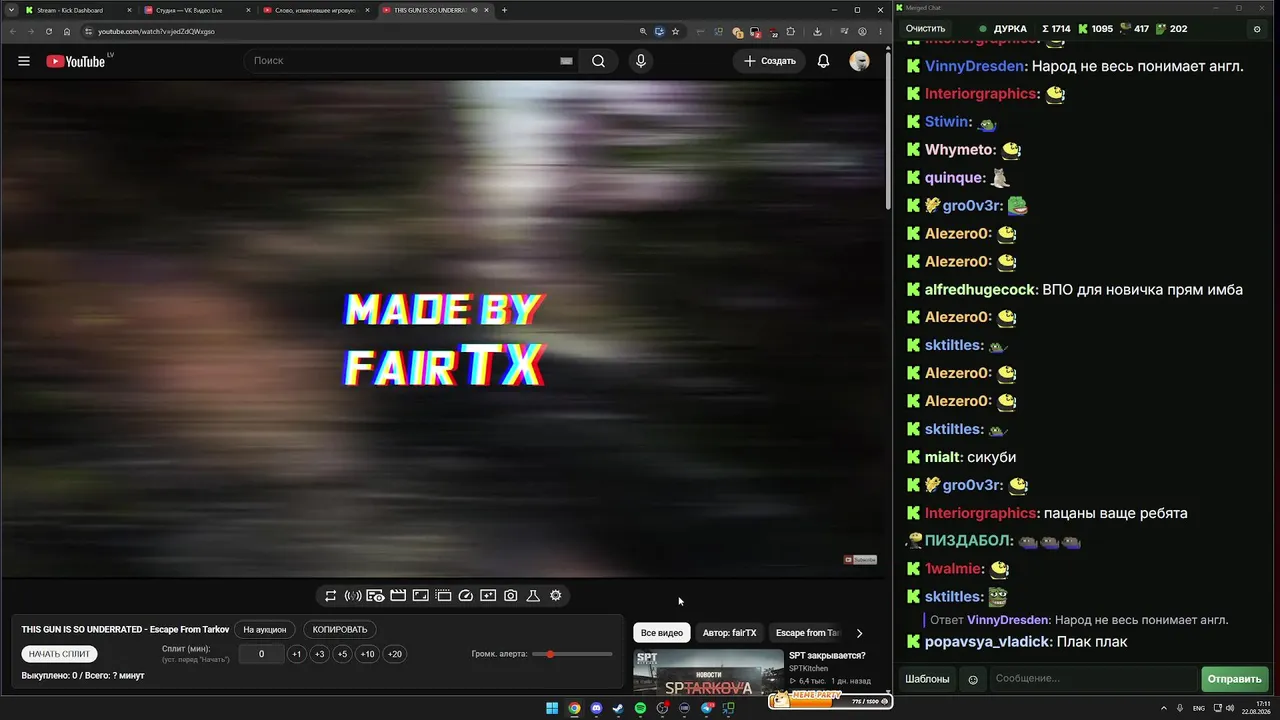Image resolution: width=1280 pixels, height=720 pixels.
Task: Click the flask icon in player toolbar
Action: point(533,596)
